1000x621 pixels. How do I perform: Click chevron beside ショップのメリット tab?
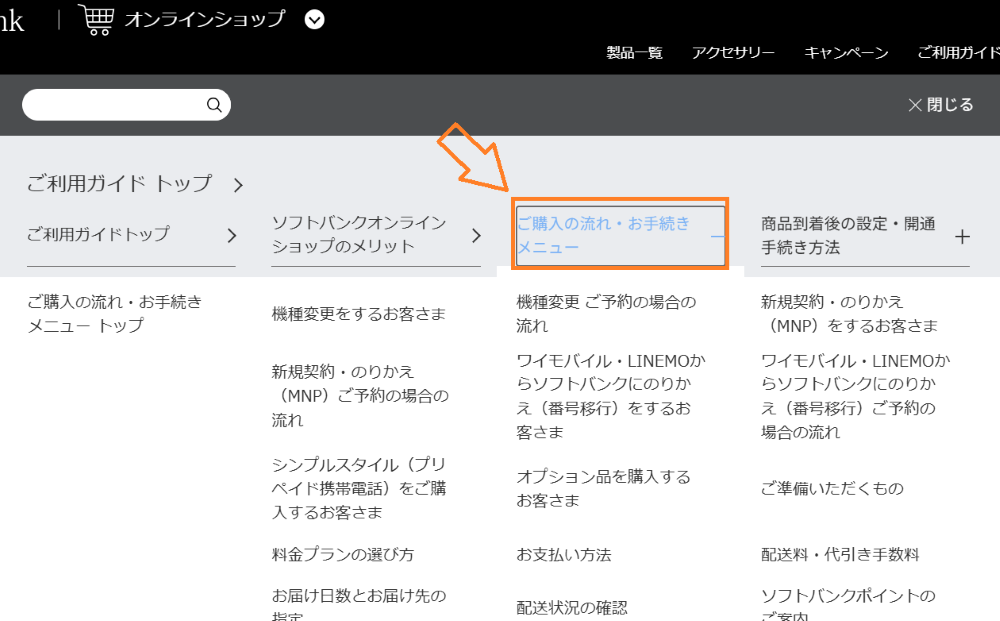click(x=476, y=236)
